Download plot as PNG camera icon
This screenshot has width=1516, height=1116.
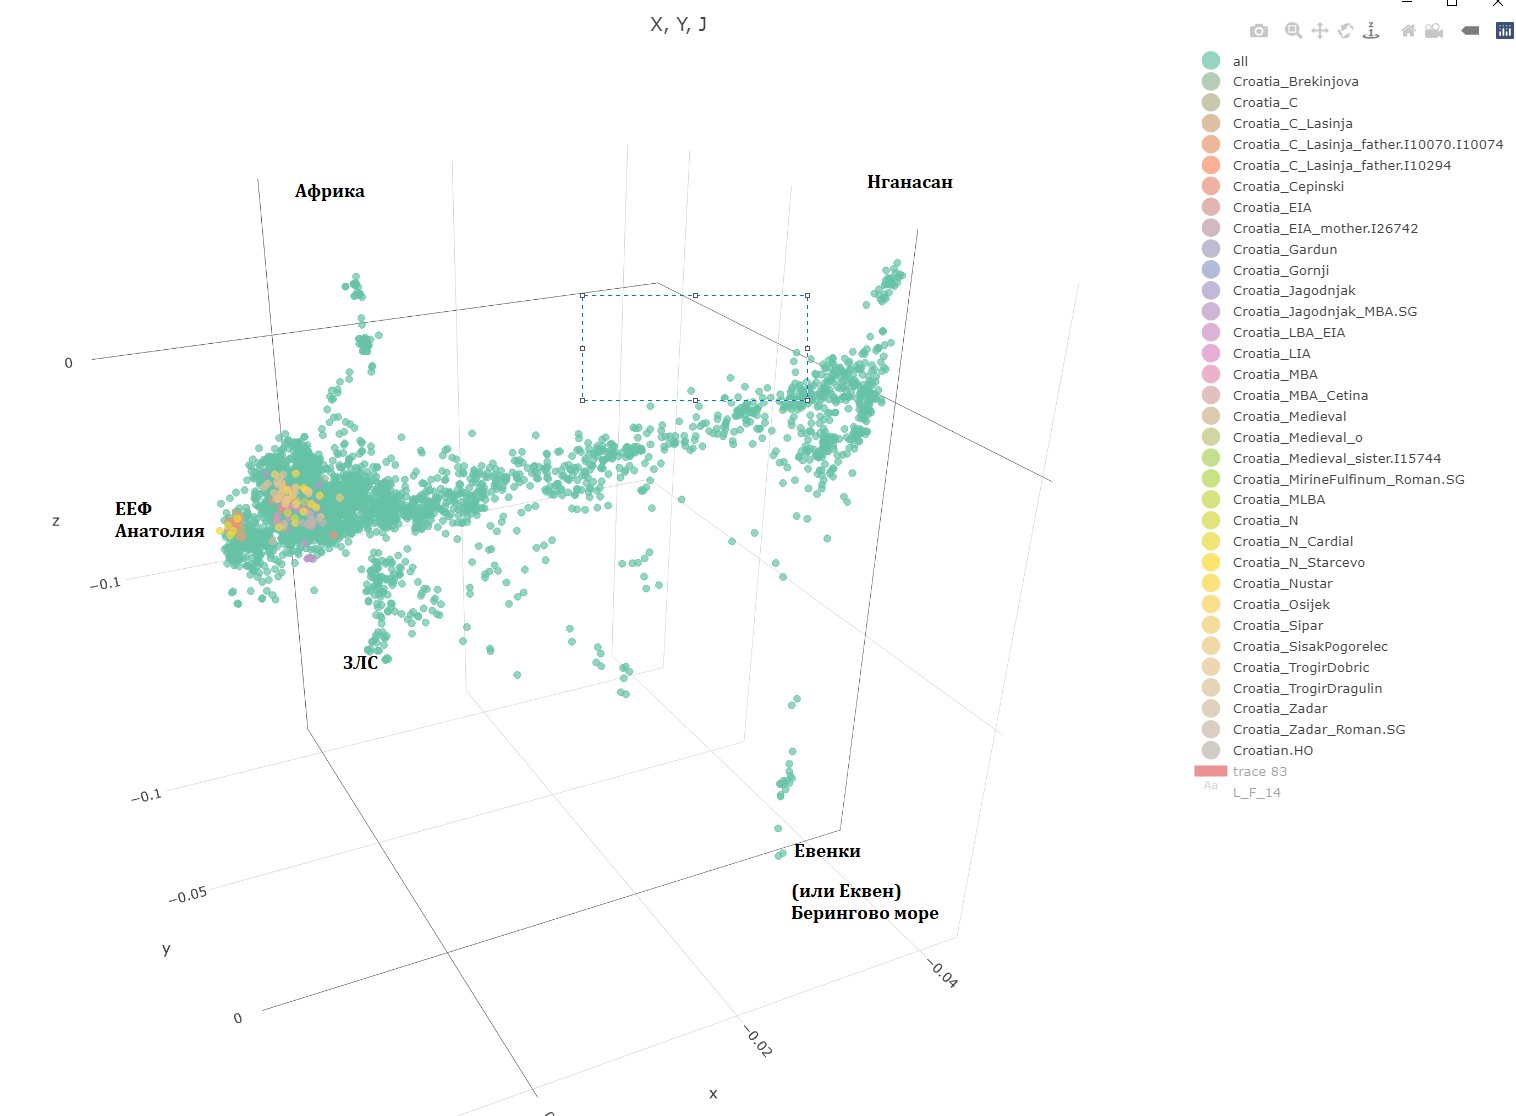point(1259,31)
